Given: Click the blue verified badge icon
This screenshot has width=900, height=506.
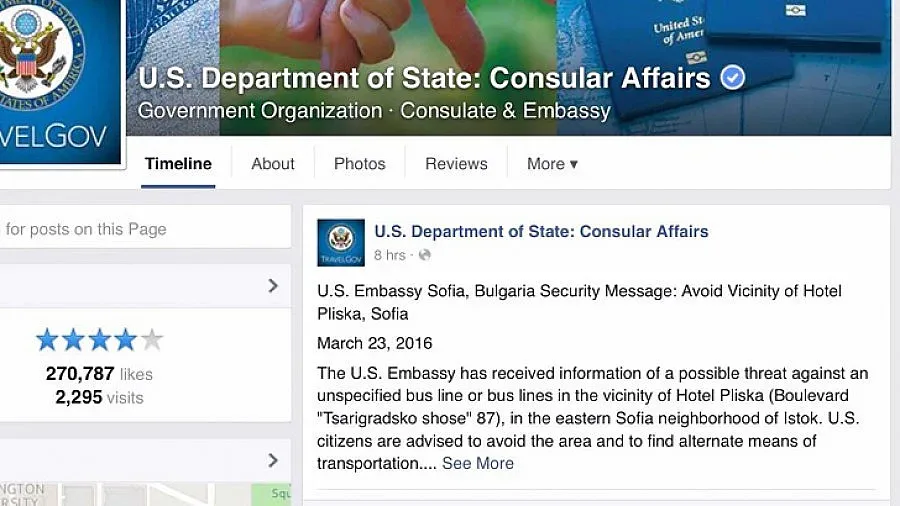Looking at the screenshot, I should (733, 78).
